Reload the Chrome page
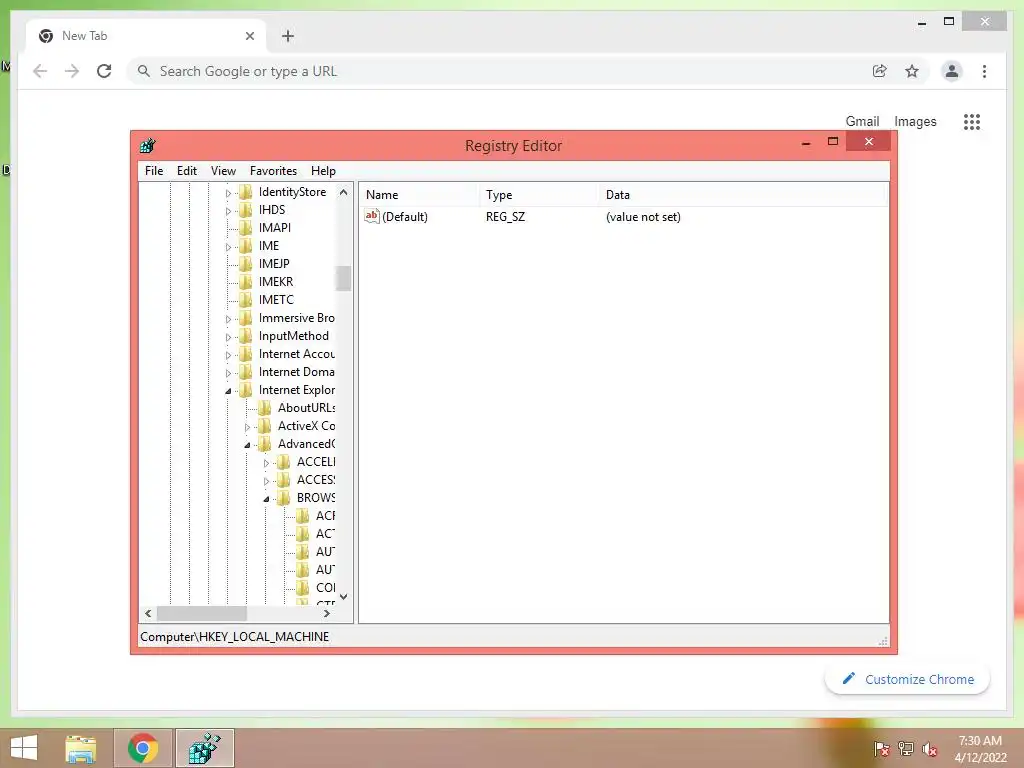The width and height of the screenshot is (1024, 768). point(104,71)
